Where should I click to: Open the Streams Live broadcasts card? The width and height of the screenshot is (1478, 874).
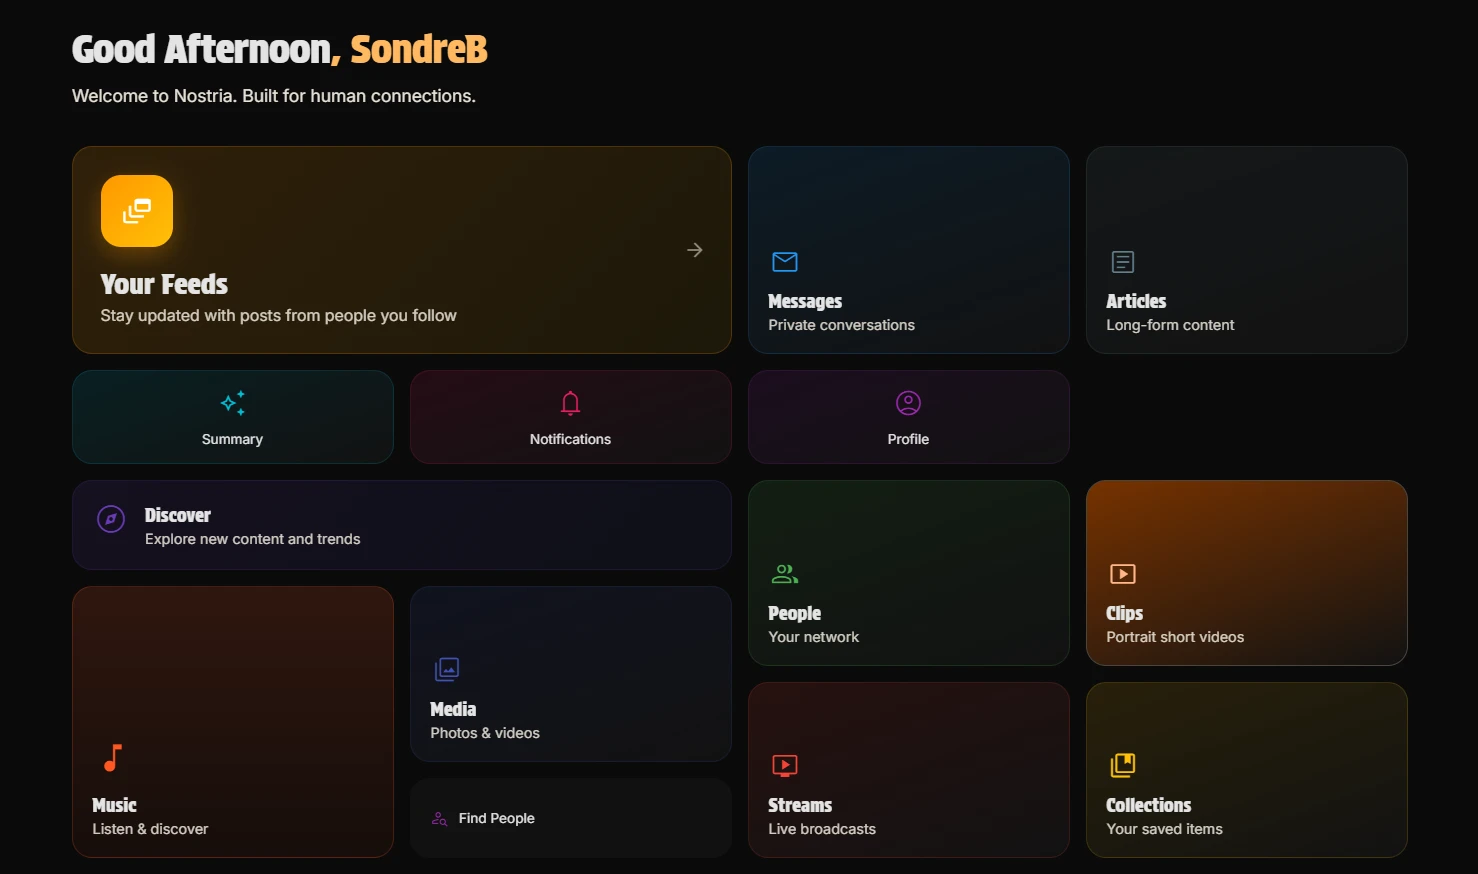907,770
